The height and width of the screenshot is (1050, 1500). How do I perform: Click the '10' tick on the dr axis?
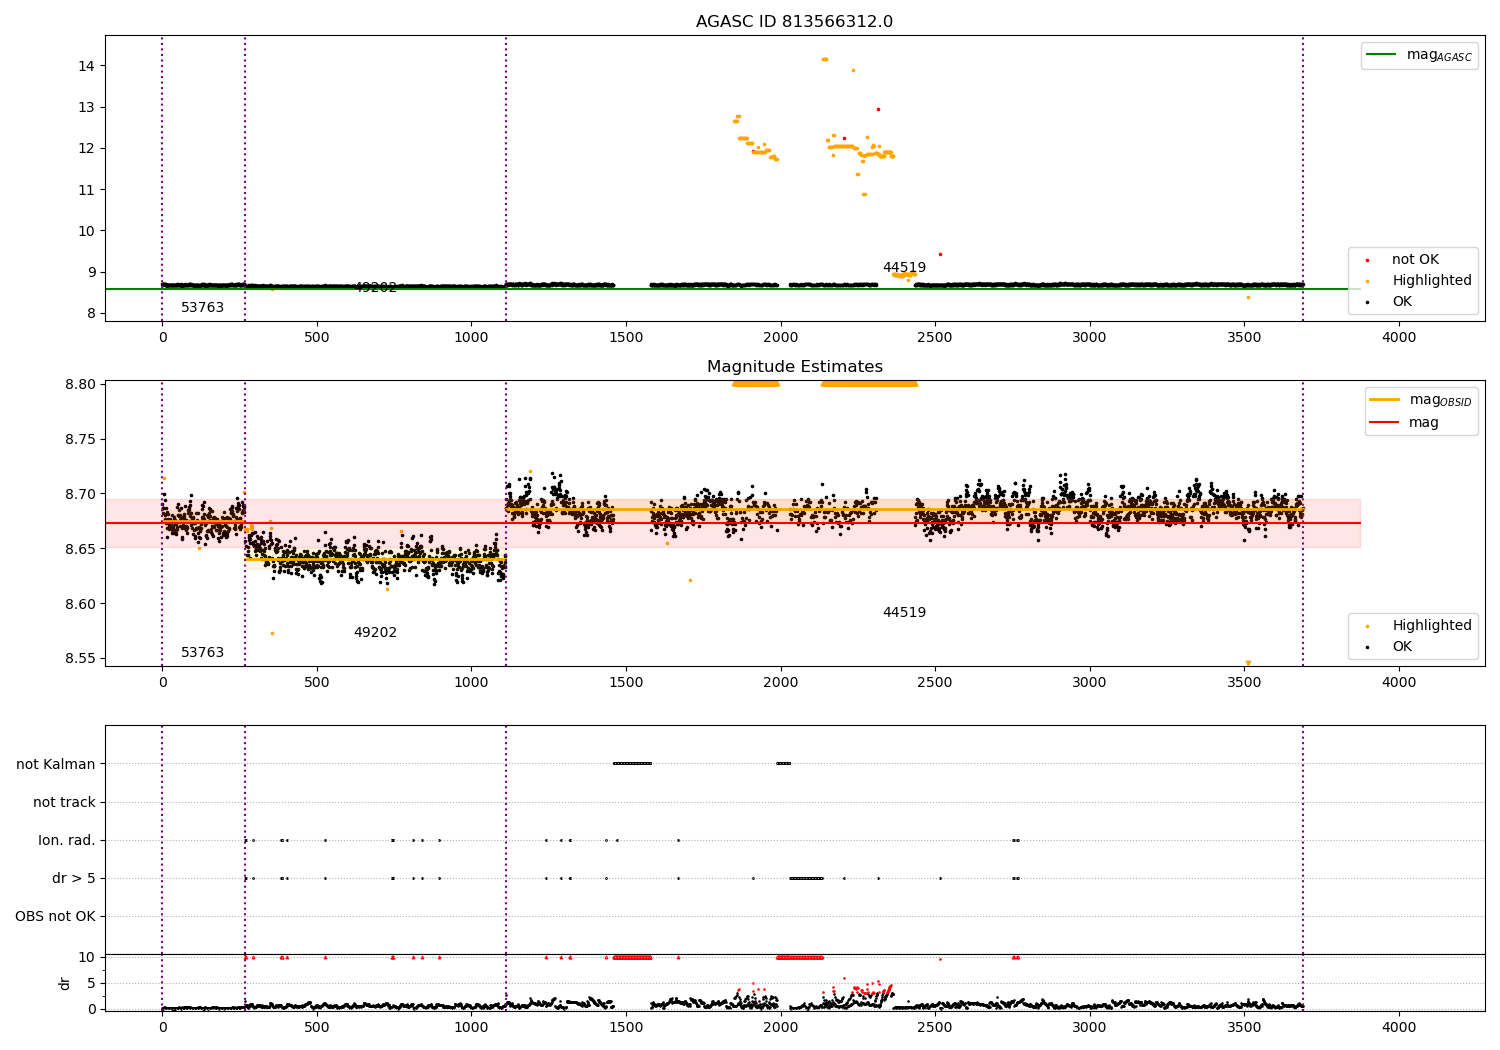87,958
